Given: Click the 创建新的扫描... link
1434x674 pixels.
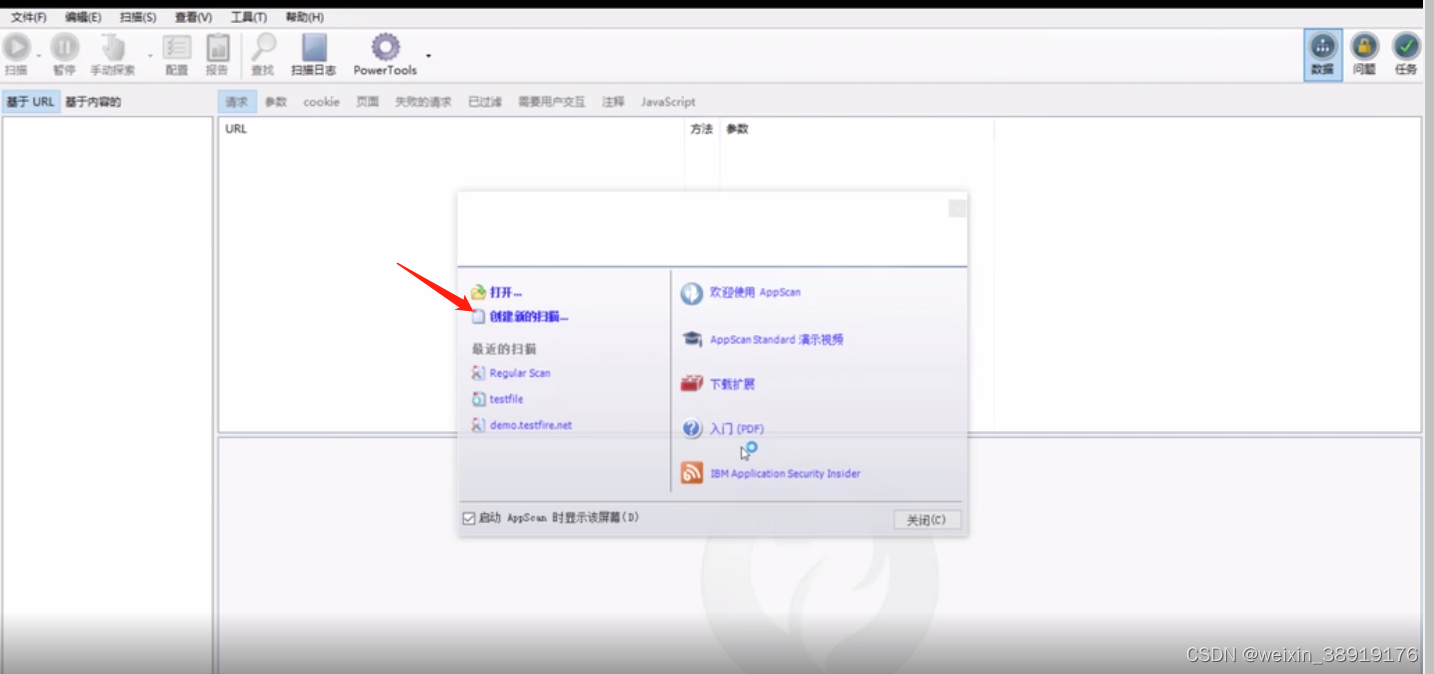Looking at the screenshot, I should pos(529,316).
